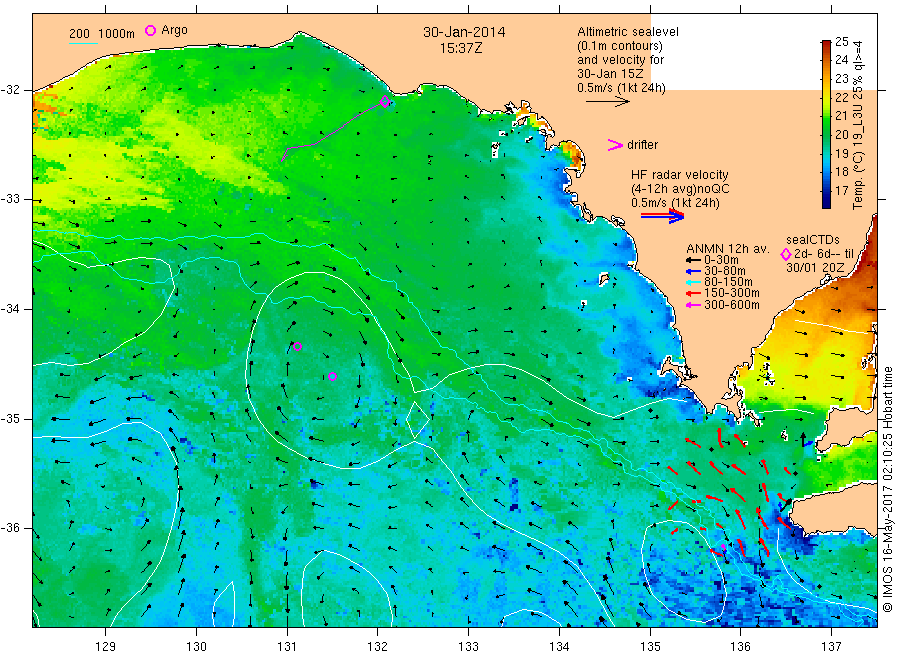Screen dimensions: 900x660
Task: Click the 'Argo' legend text
Action: tap(174, 30)
